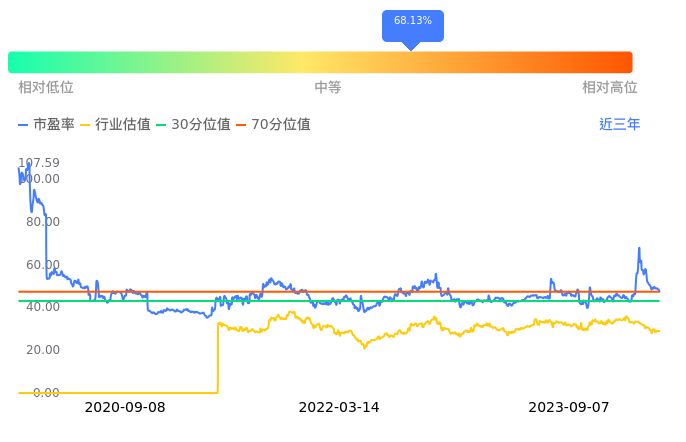
Task: Click the 2022-03-14 date axis label
Action: point(339,408)
